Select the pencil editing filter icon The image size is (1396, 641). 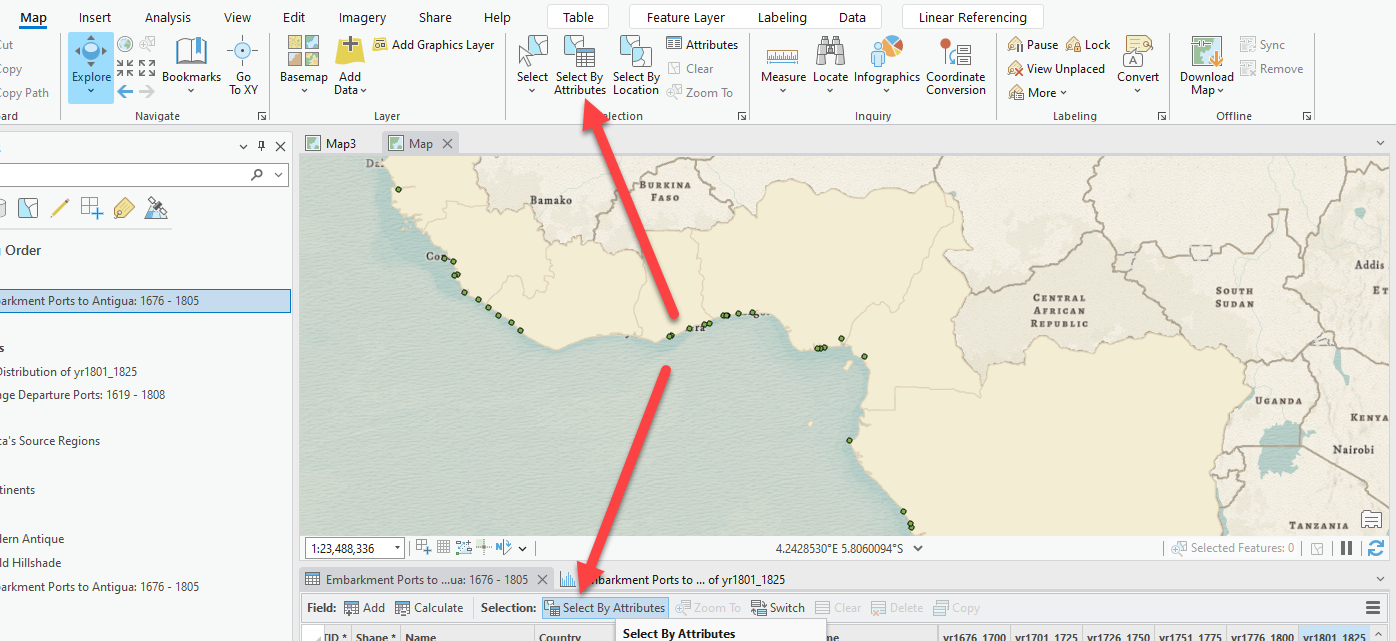[59, 208]
